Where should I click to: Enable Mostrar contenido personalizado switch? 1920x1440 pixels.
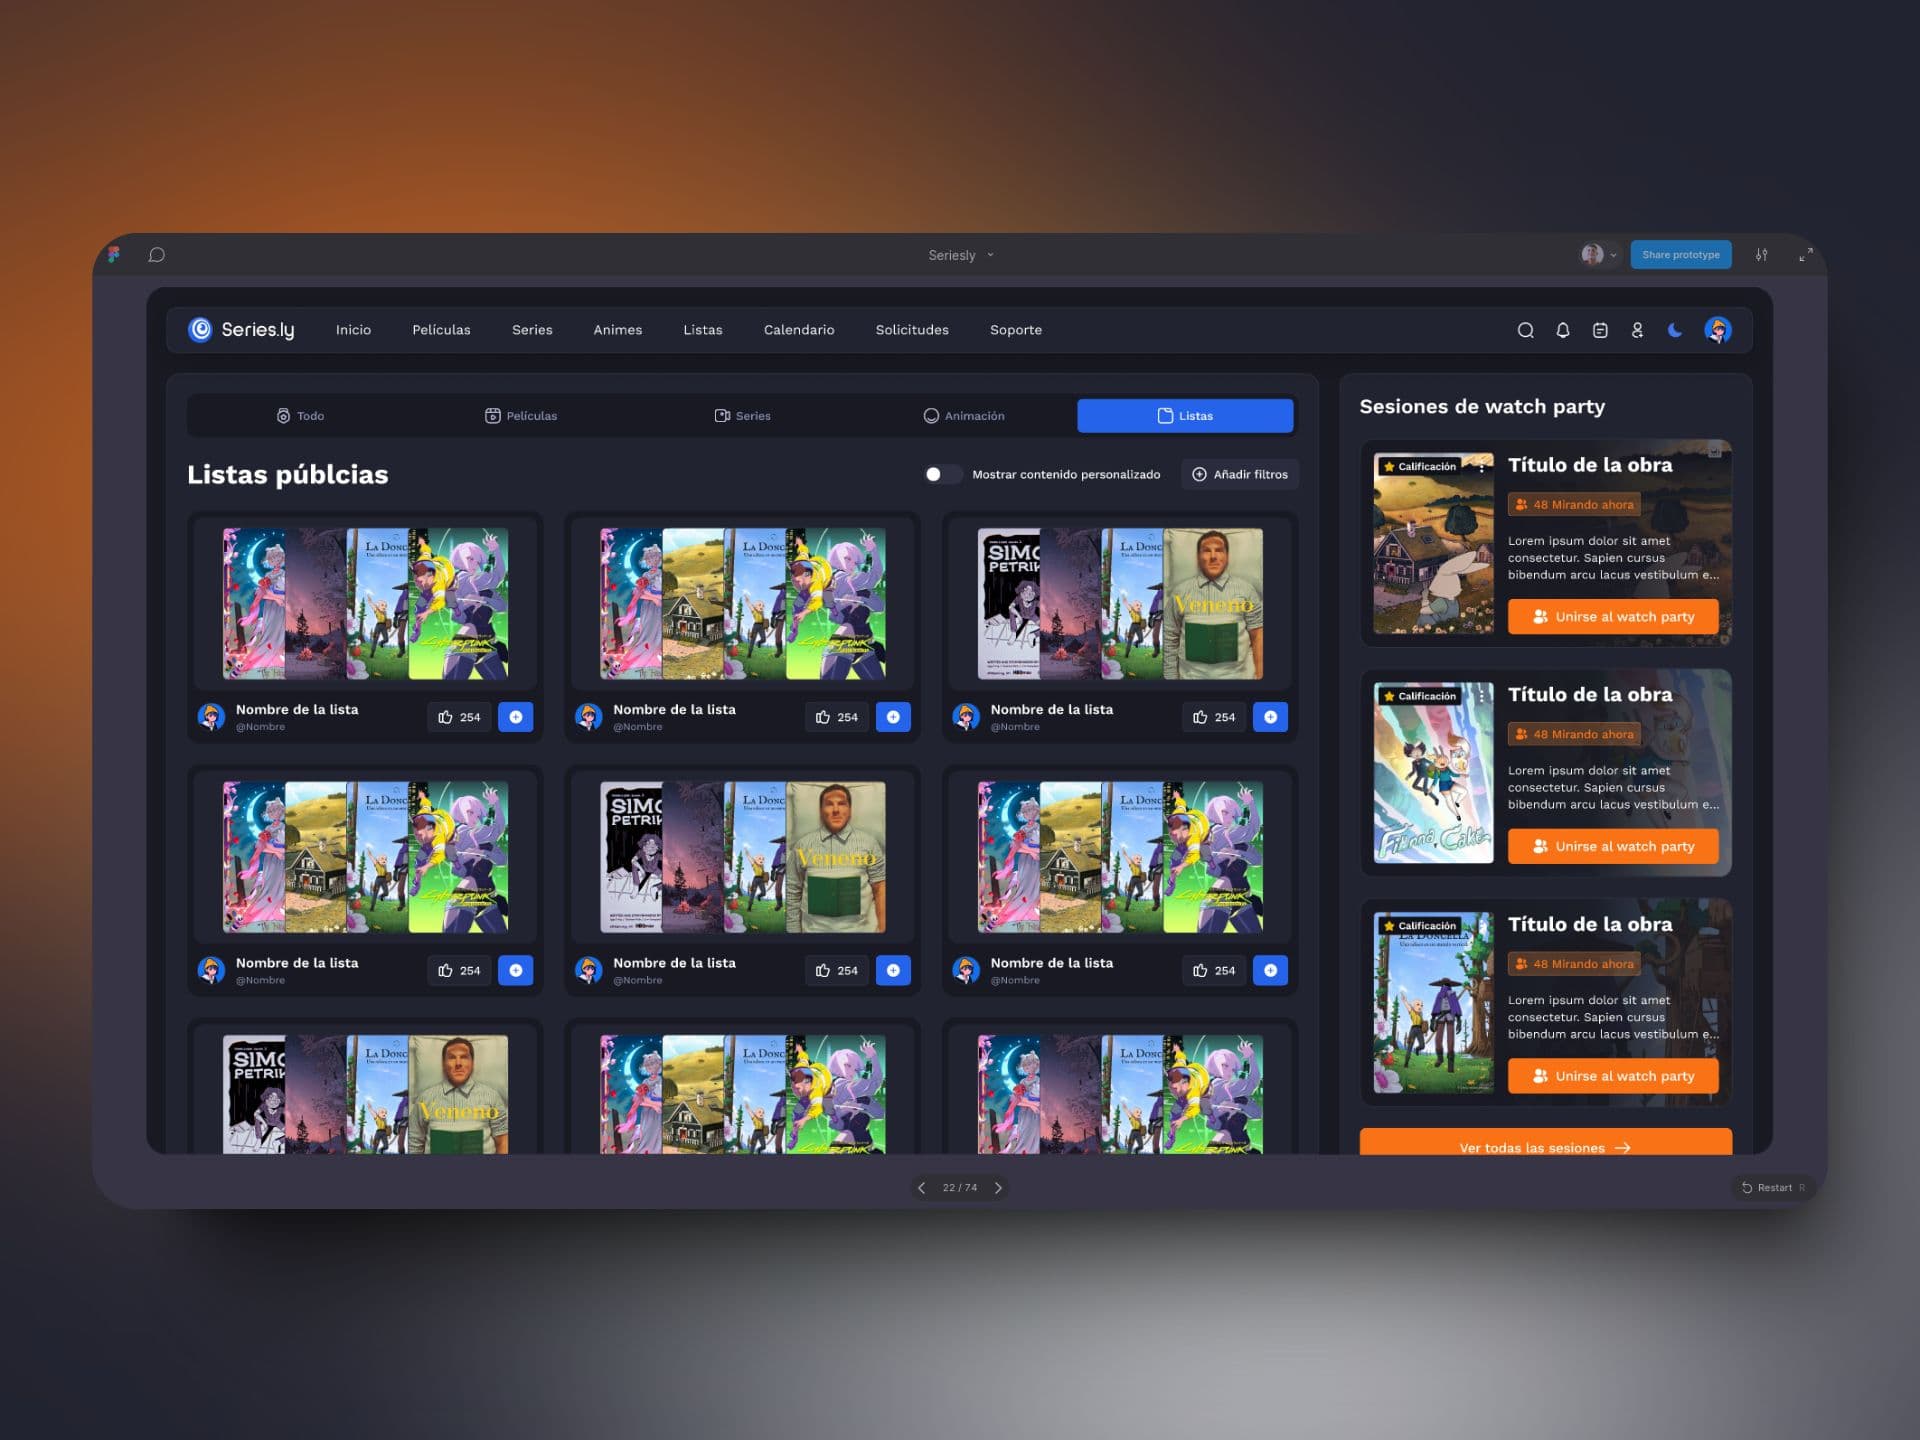941,474
